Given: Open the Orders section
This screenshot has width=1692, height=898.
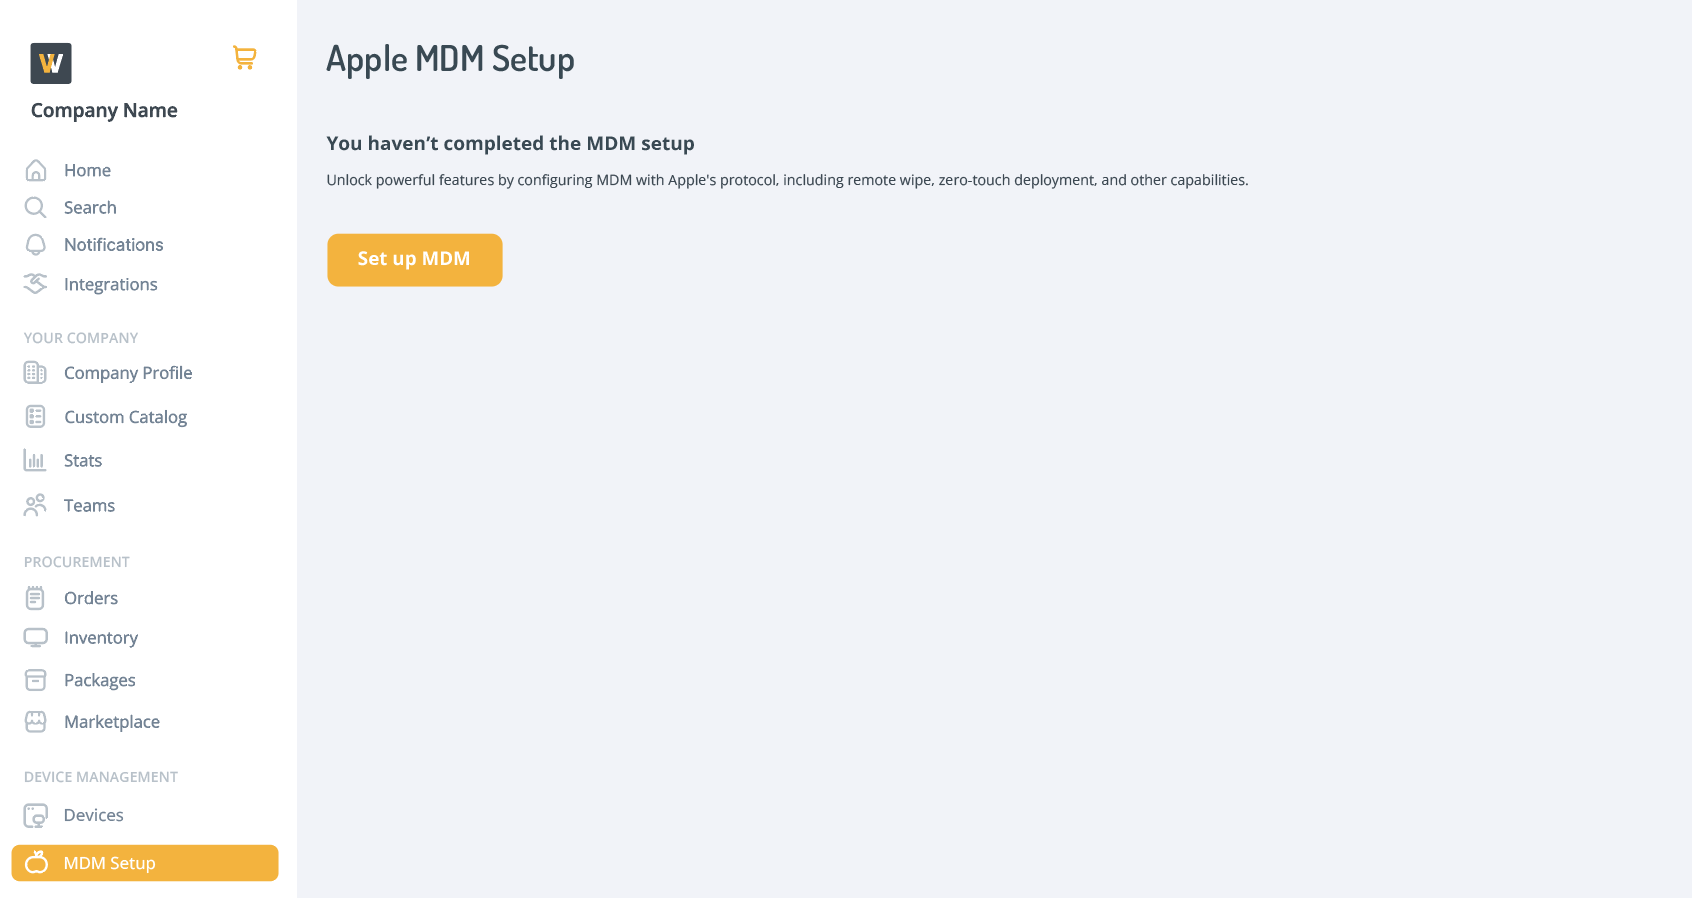Looking at the screenshot, I should [x=91, y=598].
